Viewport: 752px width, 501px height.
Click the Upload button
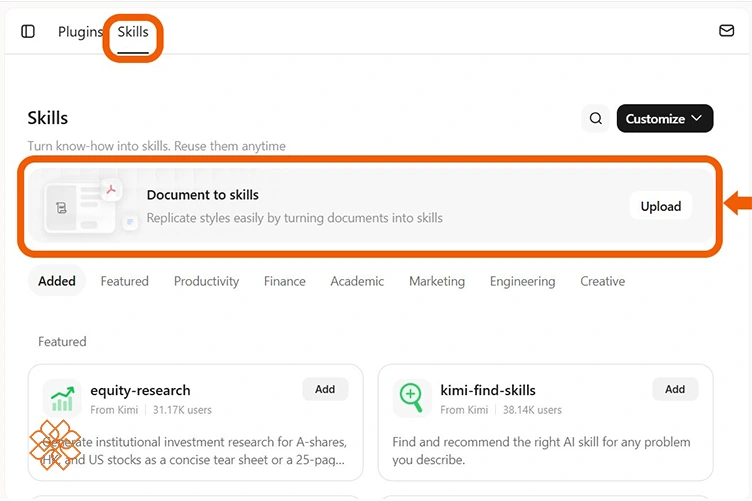[x=660, y=206]
